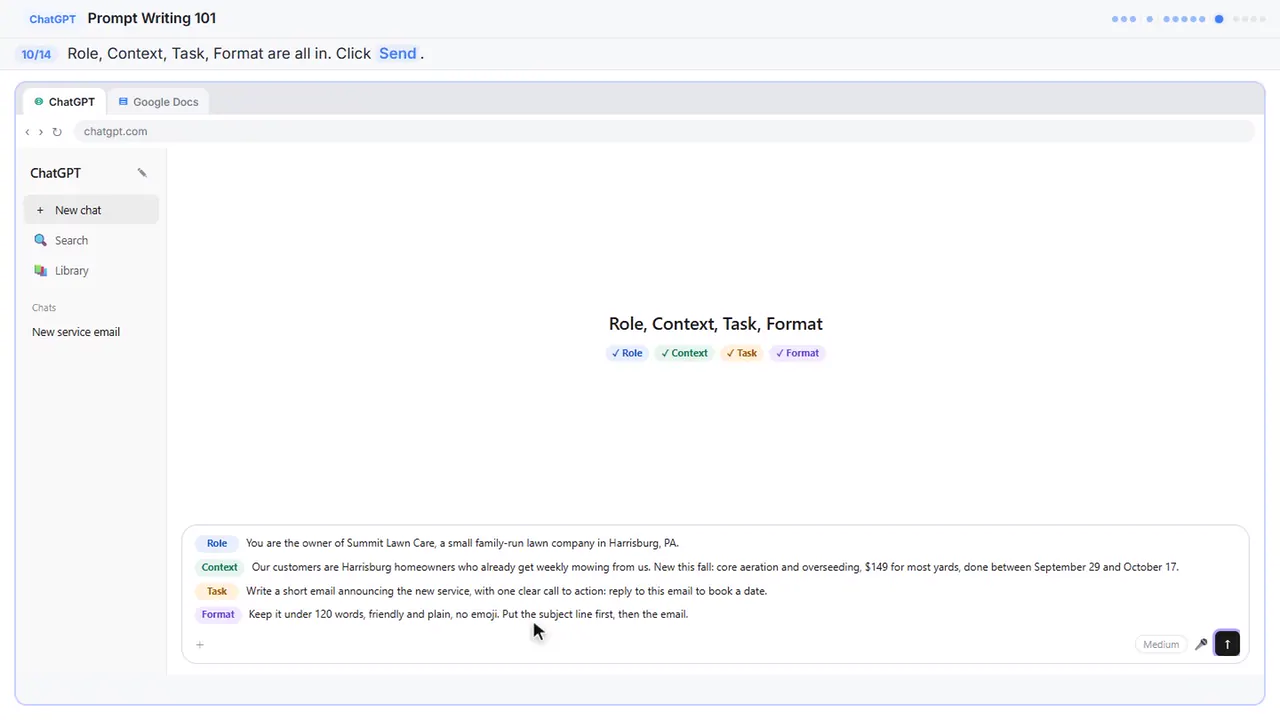Click the microphone icon in the composer
This screenshot has height=720, width=1280.
(x=1201, y=644)
